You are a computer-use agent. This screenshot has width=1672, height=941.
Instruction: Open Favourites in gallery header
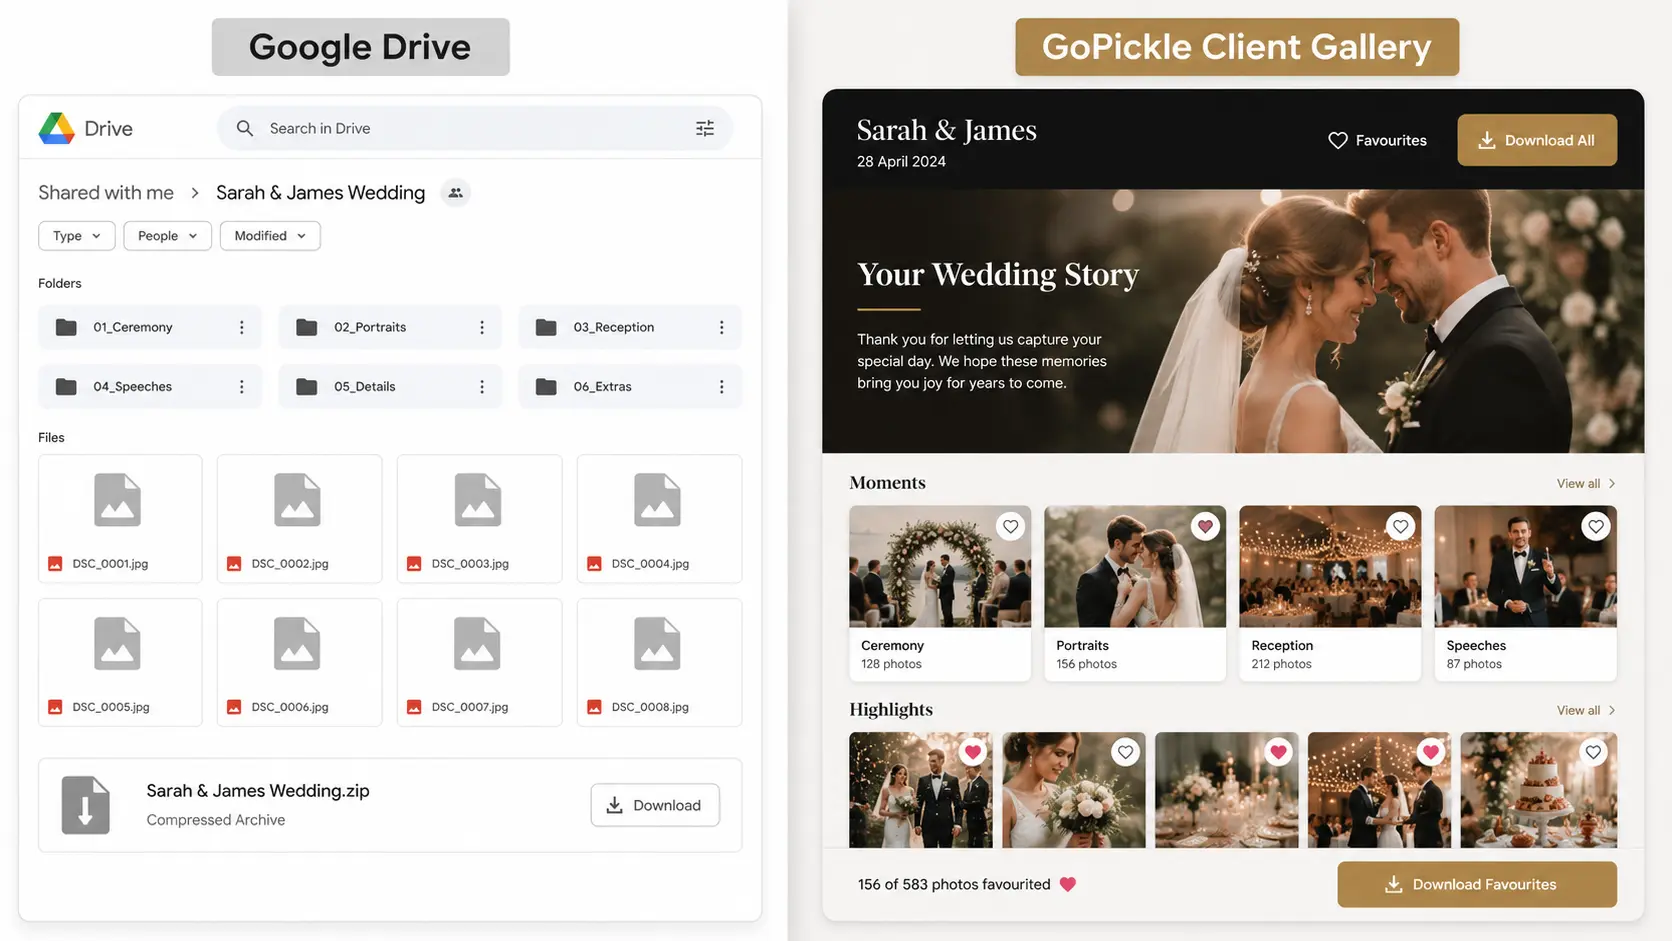1377,140
